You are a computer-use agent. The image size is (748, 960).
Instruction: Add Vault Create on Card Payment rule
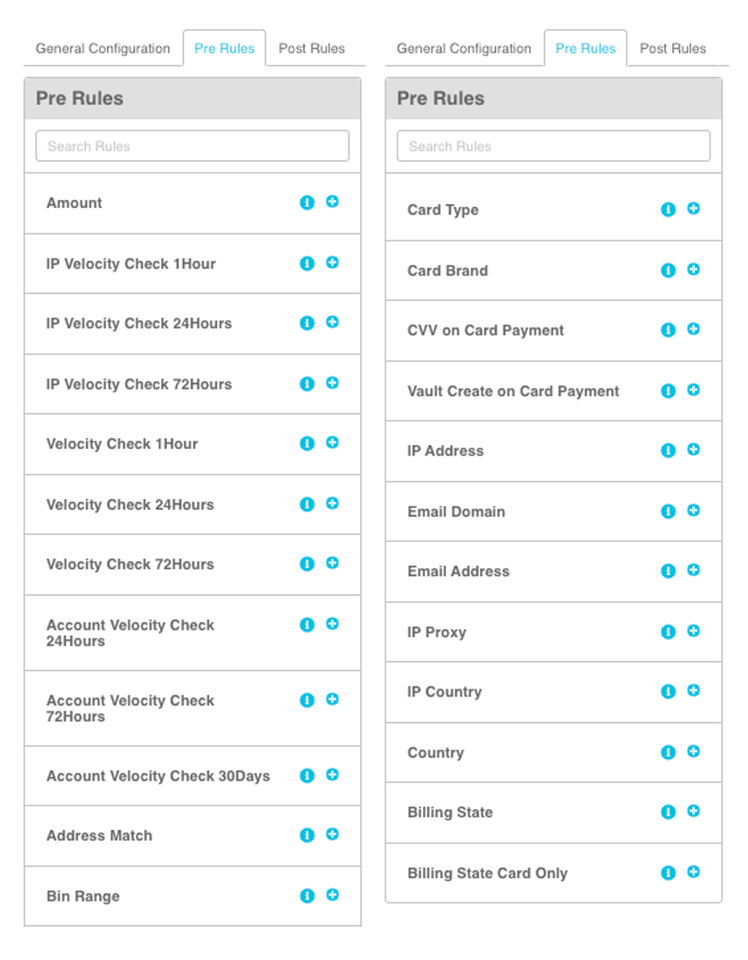point(694,390)
